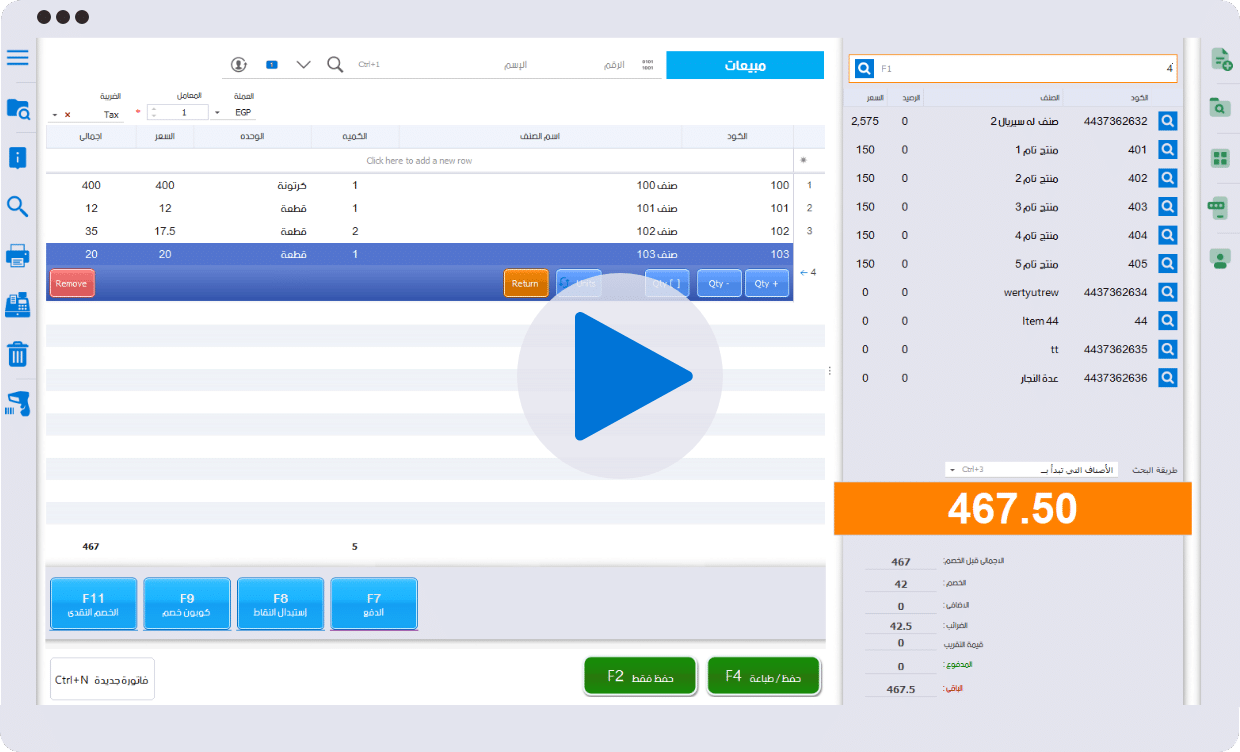The height and width of the screenshot is (752, 1240).
Task: Open the Tax dropdown arrow
Action: [55, 115]
